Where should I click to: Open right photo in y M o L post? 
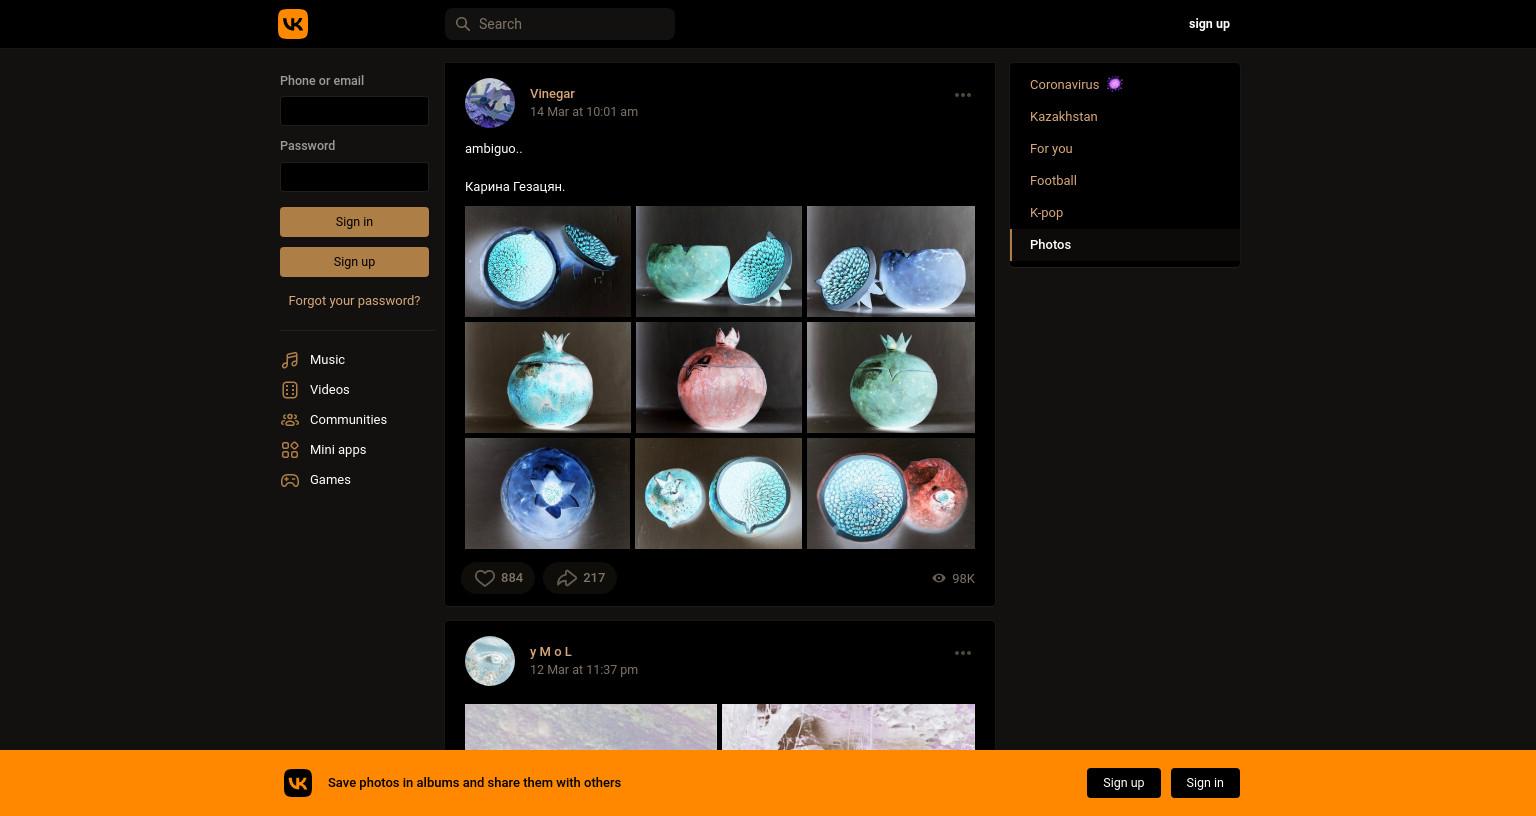pyautogui.click(x=848, y=727)
